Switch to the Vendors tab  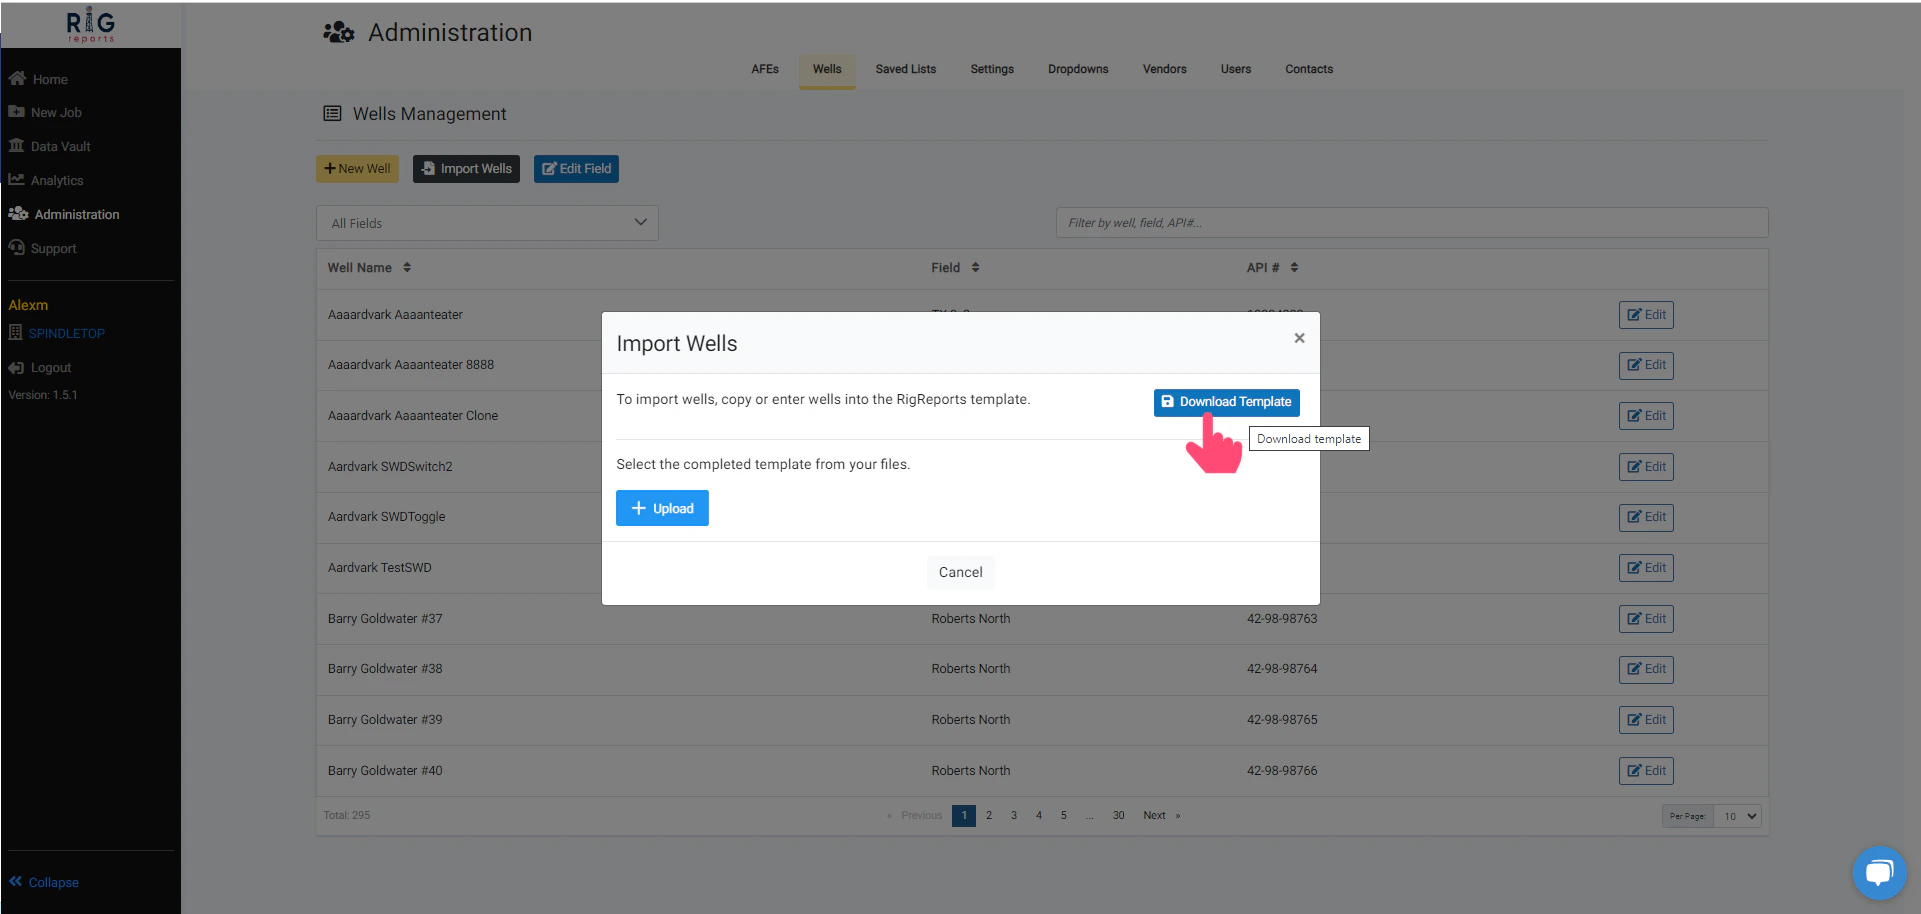[1165, 69]
